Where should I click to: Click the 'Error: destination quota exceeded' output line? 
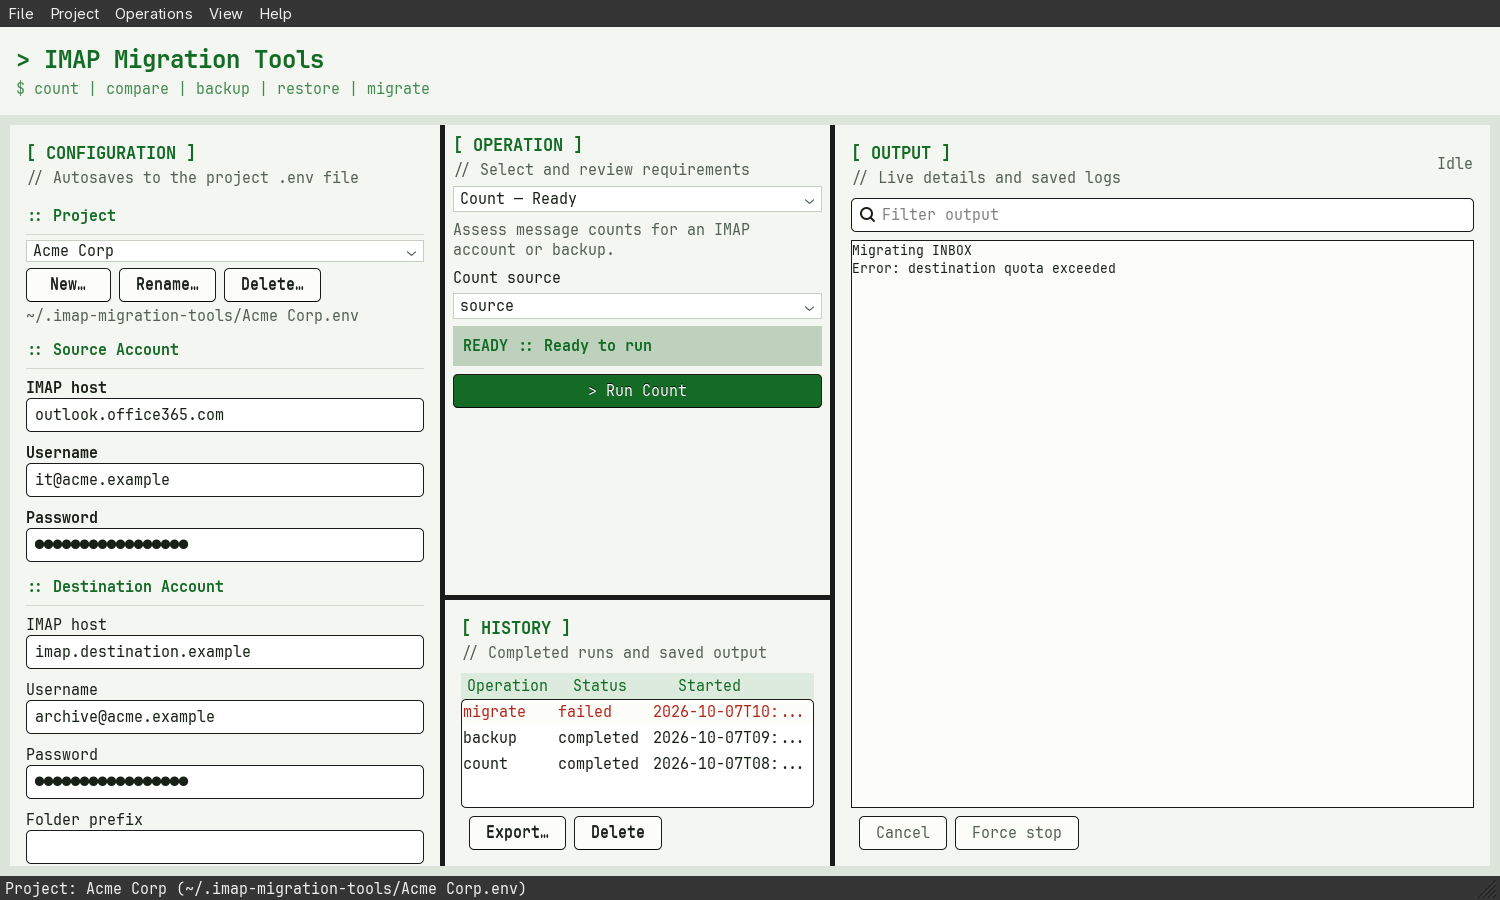(984, 269)
